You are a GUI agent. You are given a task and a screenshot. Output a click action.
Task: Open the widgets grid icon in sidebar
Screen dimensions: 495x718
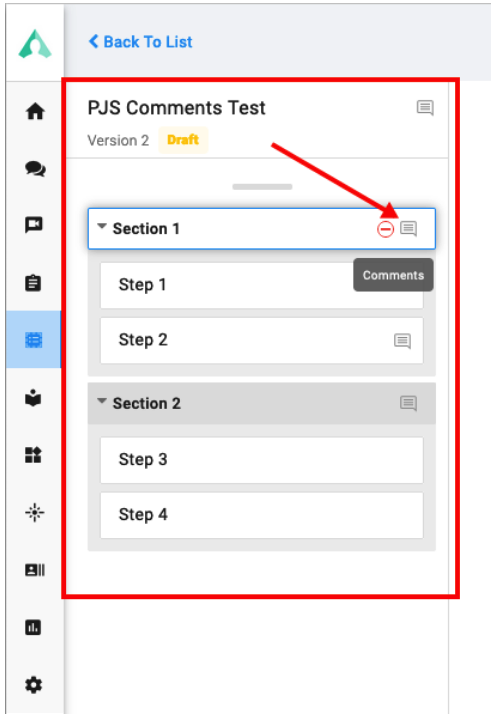(33, 455)
